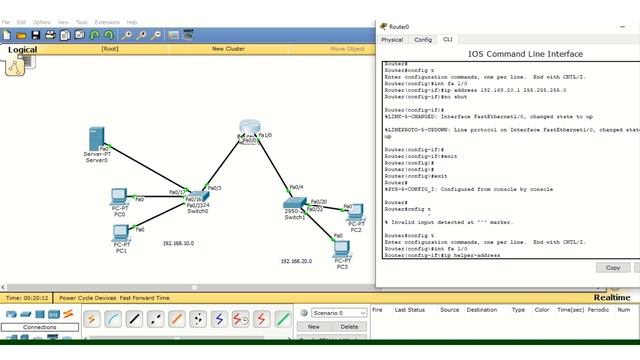The width and height of the screenshot is (640, 360).
Task: Choose the Serial DCE cable with clock
Action: pos(240,319)
